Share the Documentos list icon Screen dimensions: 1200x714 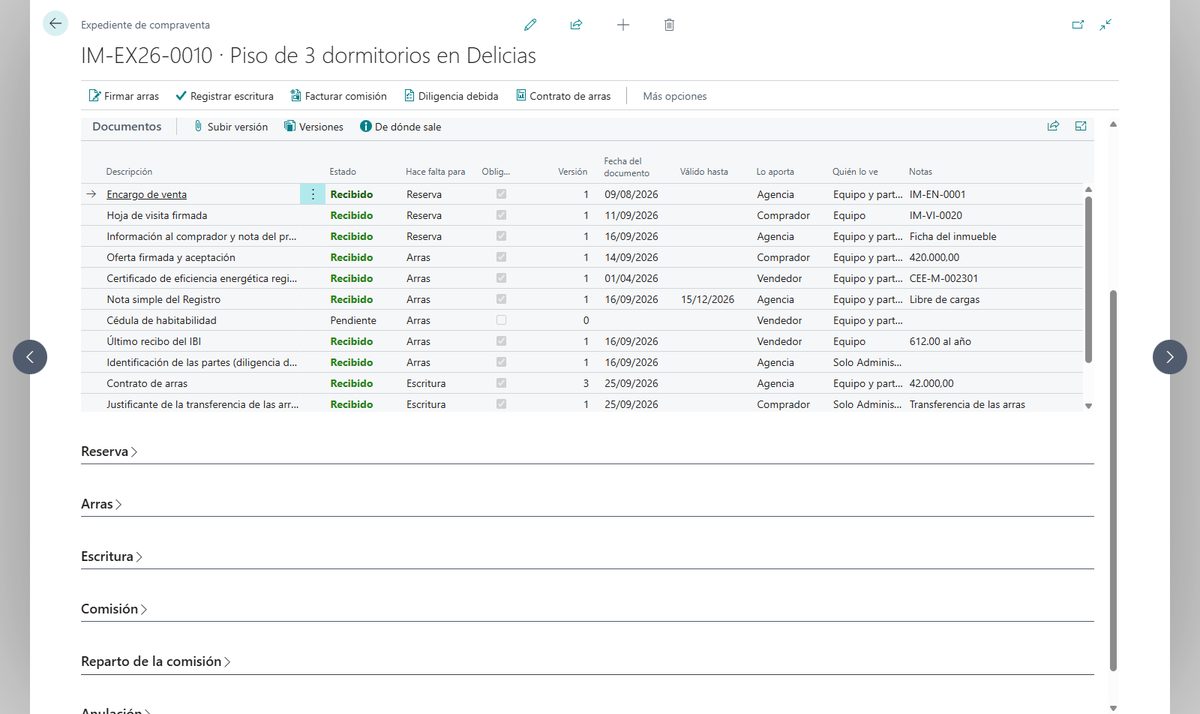point(1053,127)
